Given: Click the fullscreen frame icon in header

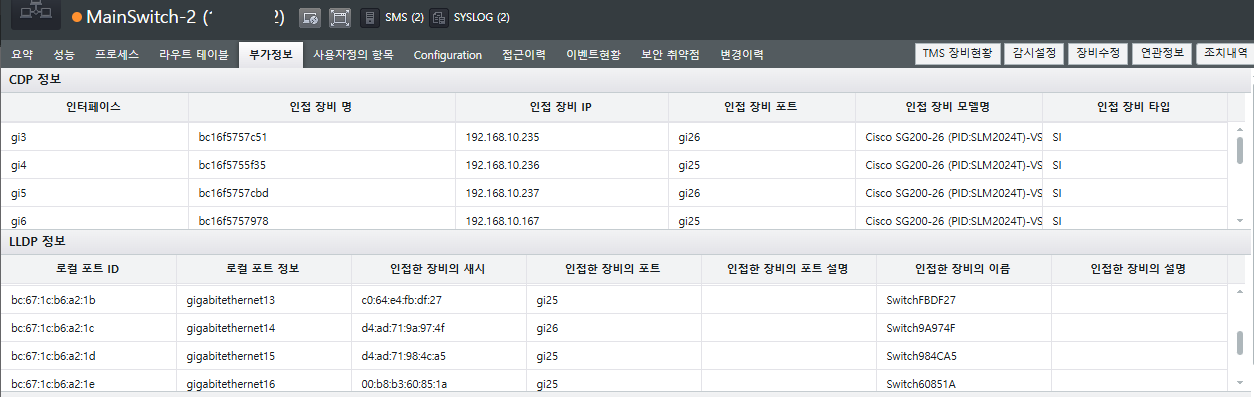Looking at the screenshot, I should (x=340, y=18).
